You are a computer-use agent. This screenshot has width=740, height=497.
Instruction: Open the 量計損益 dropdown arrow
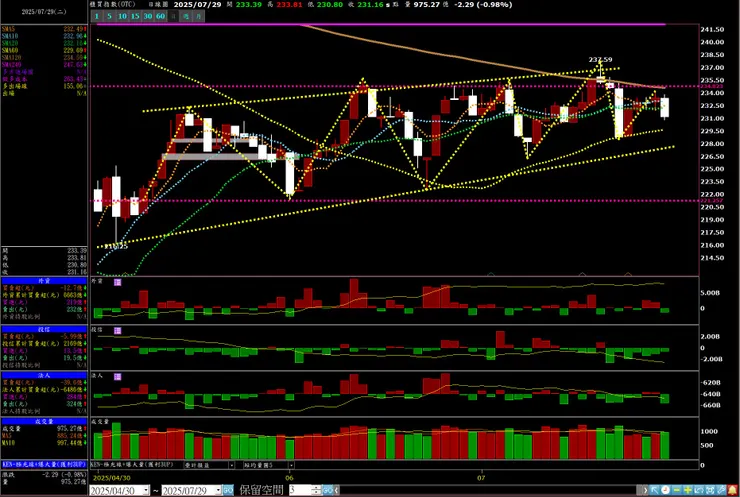click(232, 465)
